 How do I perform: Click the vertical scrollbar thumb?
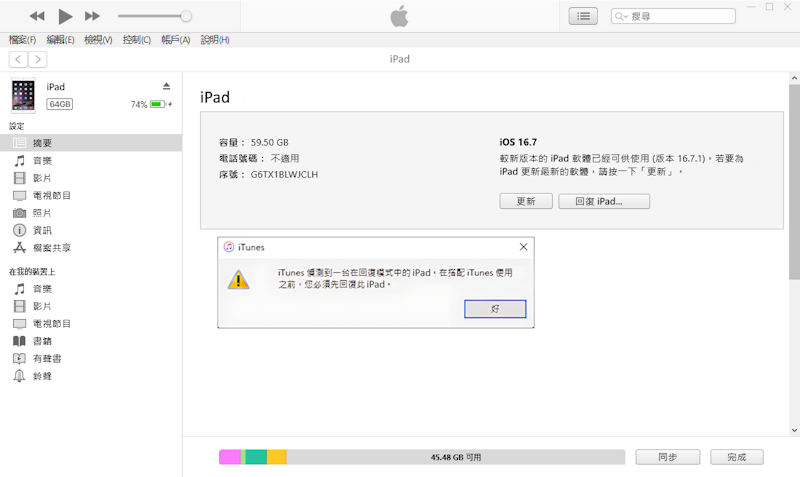(794, 182)
